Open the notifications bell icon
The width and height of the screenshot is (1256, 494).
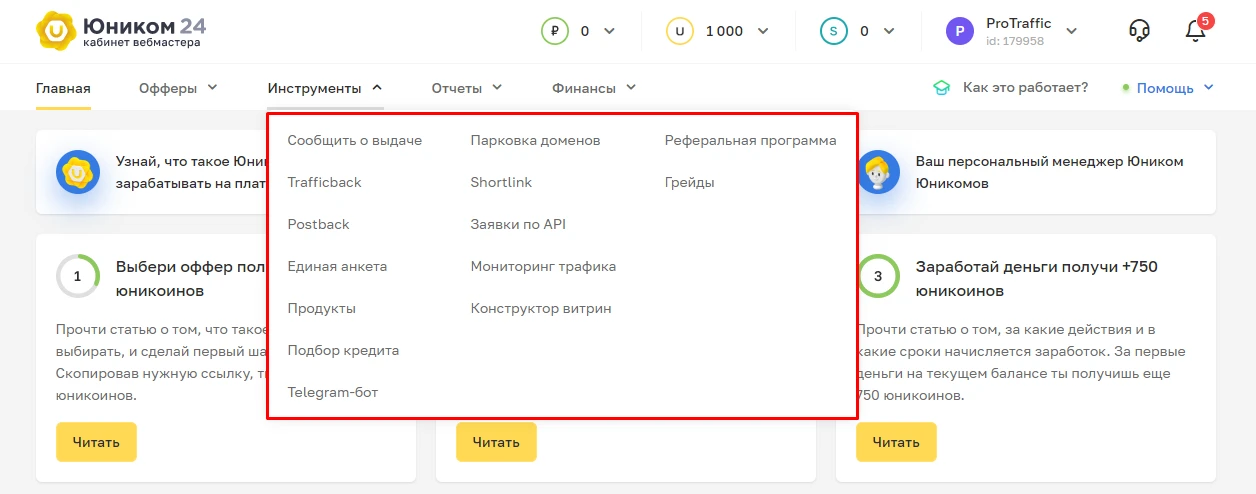pyautogui.click(x=1196, y=30)
